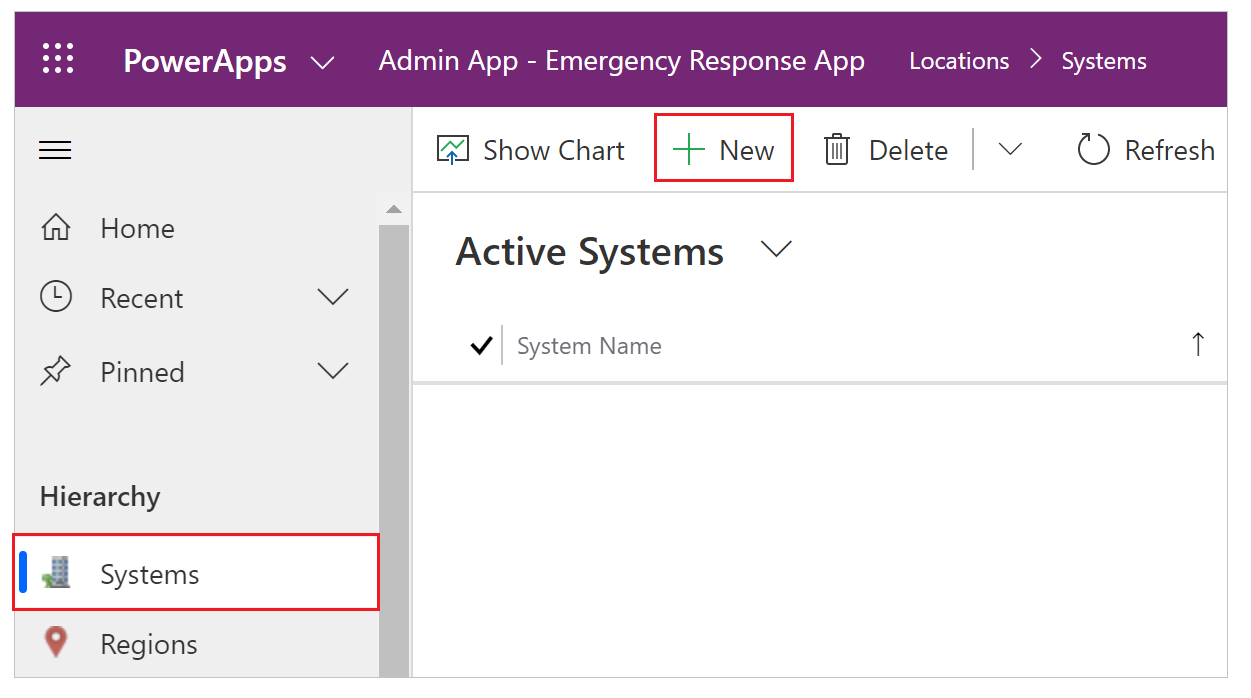
Task: Open the Recent navigation item
Action: [x=196, y=297]
